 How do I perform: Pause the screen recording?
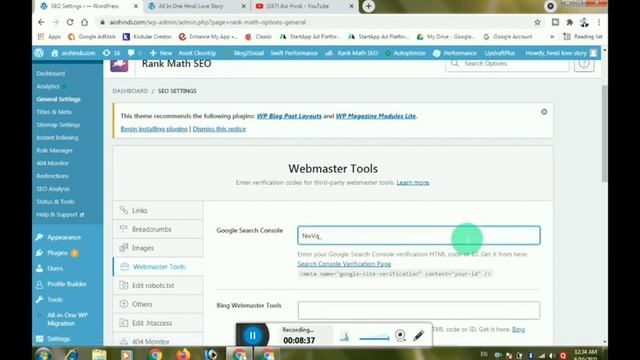tap(252, 336)
